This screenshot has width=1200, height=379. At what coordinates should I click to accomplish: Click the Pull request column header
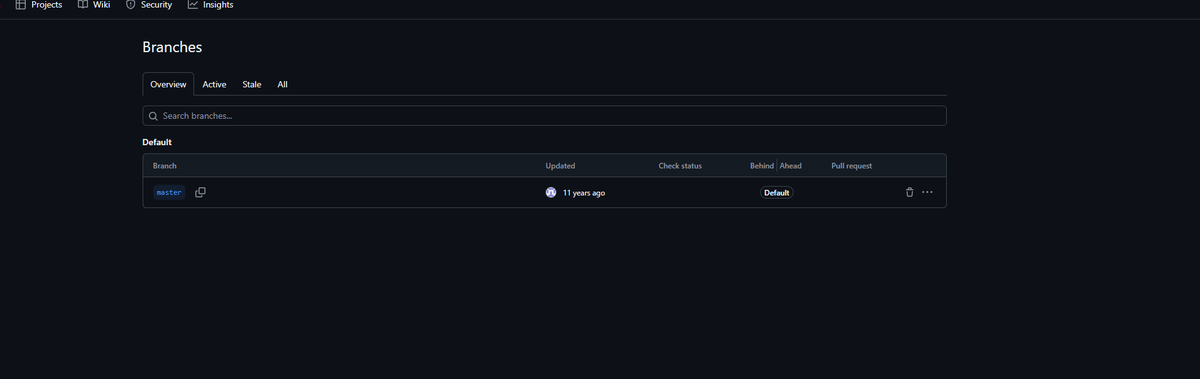pyautogui.click(x=852, y=165)
